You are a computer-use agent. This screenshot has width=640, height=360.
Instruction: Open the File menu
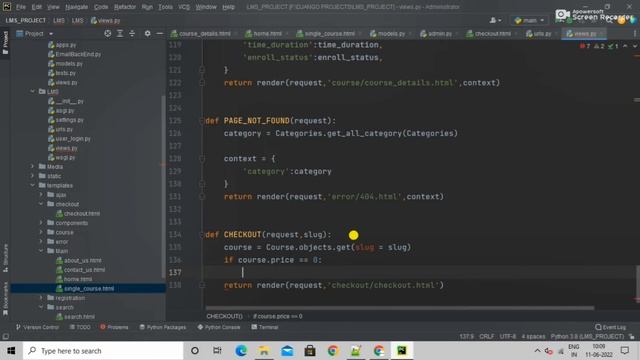[21, 7]
